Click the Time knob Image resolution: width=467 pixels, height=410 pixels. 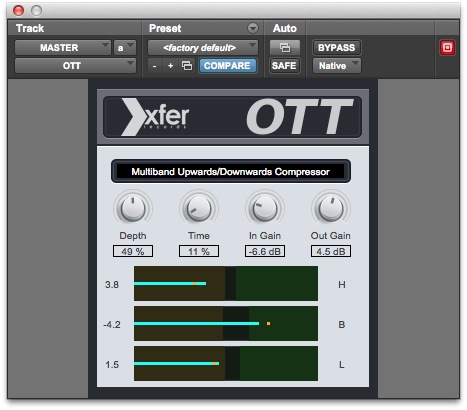[x=199, y=209]
